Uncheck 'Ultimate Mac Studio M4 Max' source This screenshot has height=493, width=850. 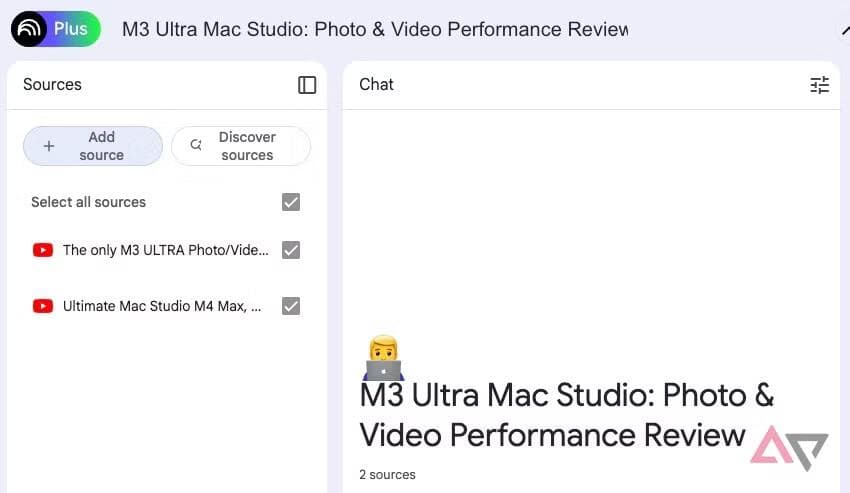(x=291, y=306)
